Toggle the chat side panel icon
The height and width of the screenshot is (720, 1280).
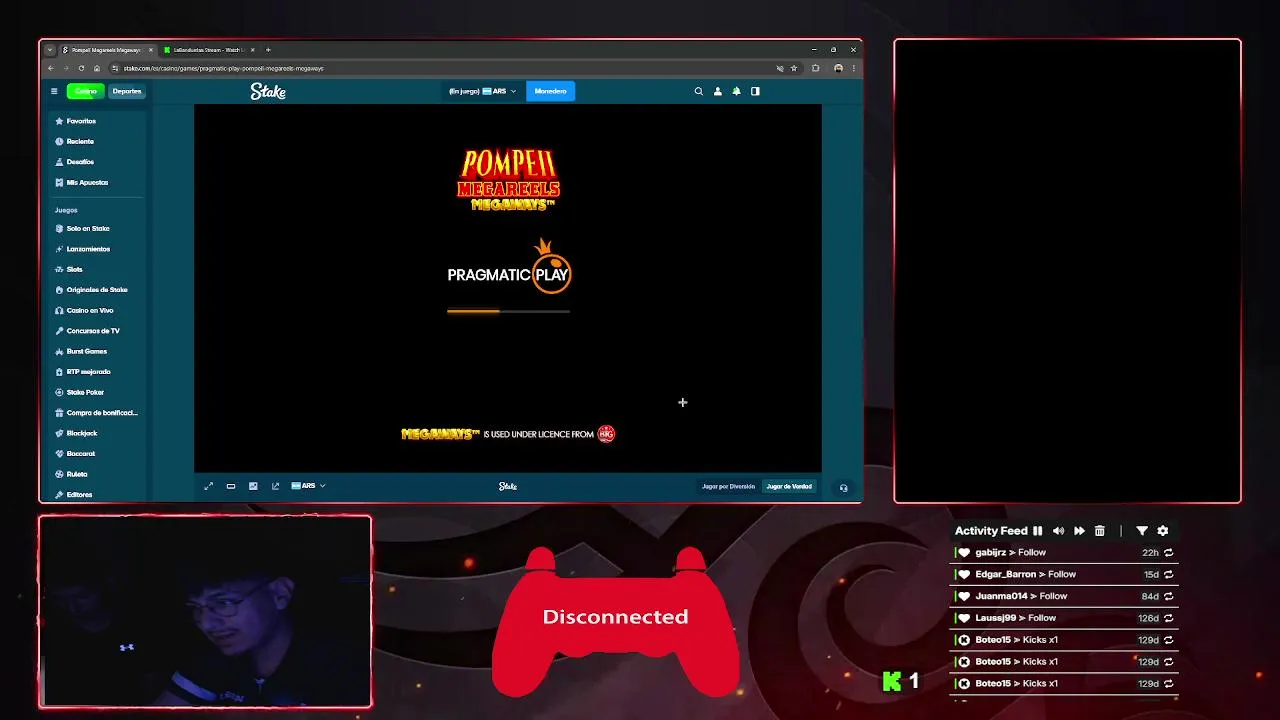[x=755, y=91]
